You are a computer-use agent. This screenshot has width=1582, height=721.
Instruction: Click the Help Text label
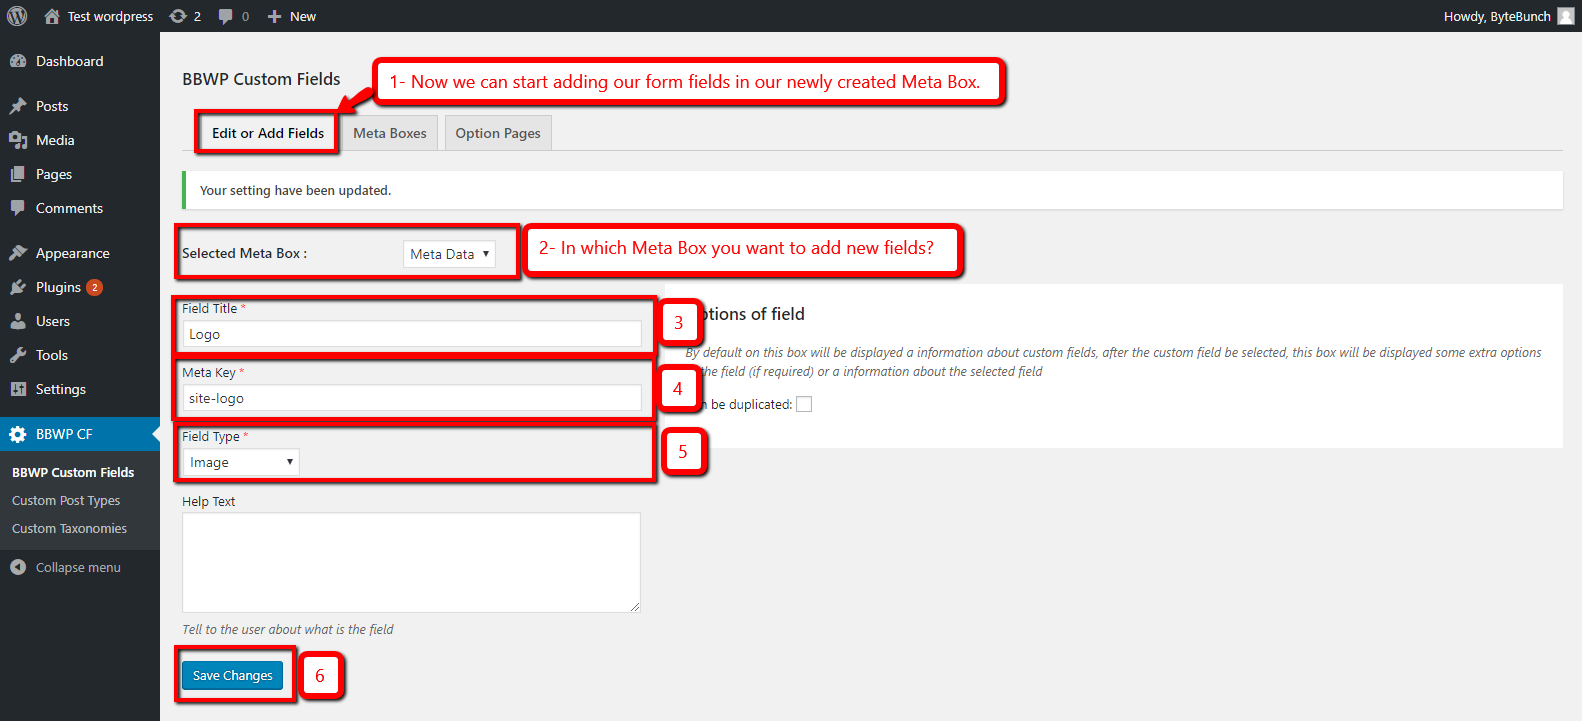click(x=208, y=501)
